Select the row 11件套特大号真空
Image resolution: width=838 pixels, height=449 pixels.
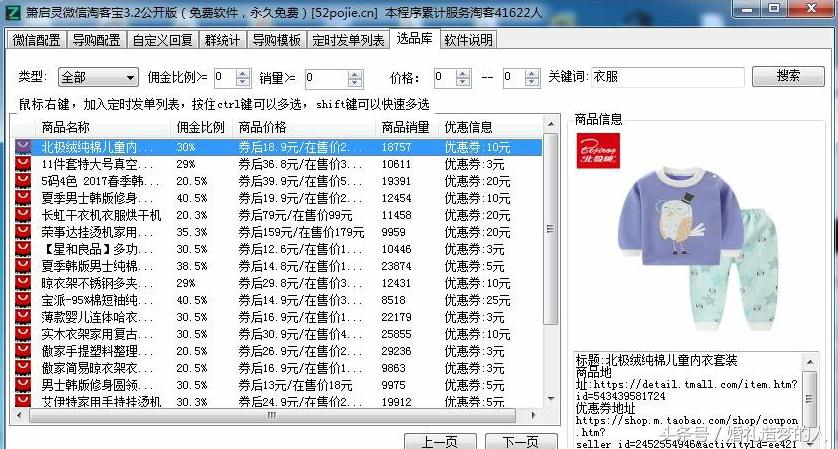coord(278,164)
